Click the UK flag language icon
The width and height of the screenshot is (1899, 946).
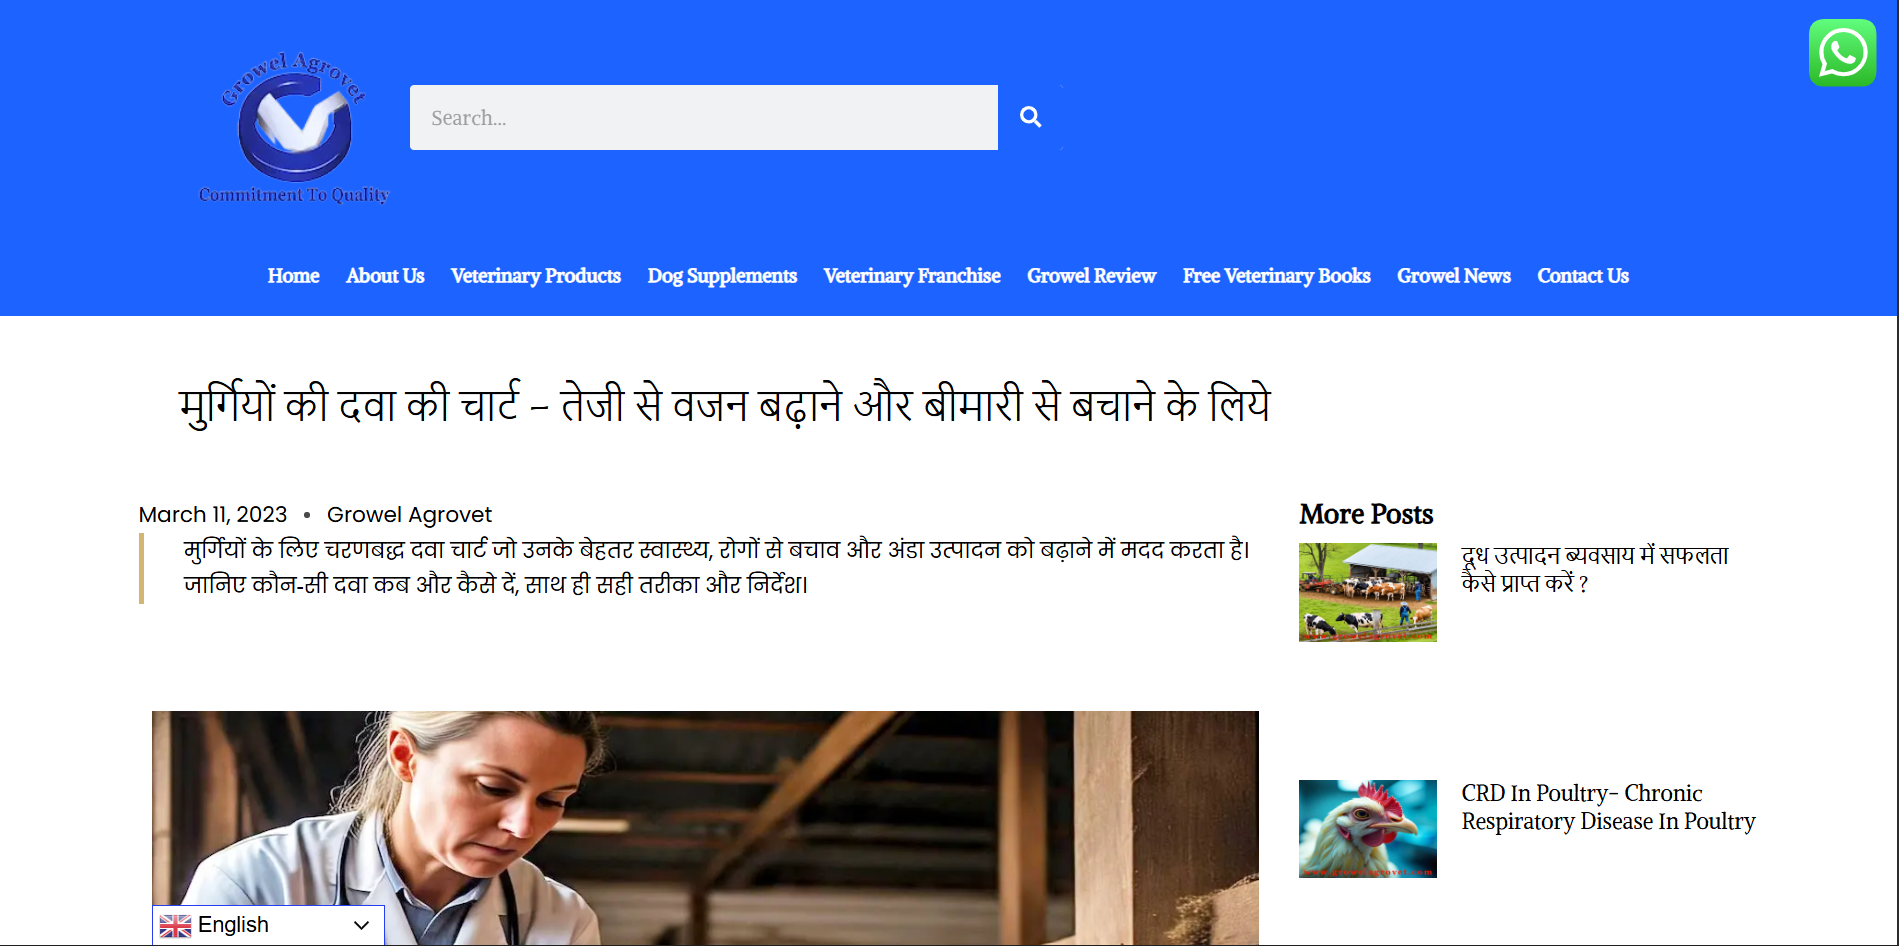point(175,926)
